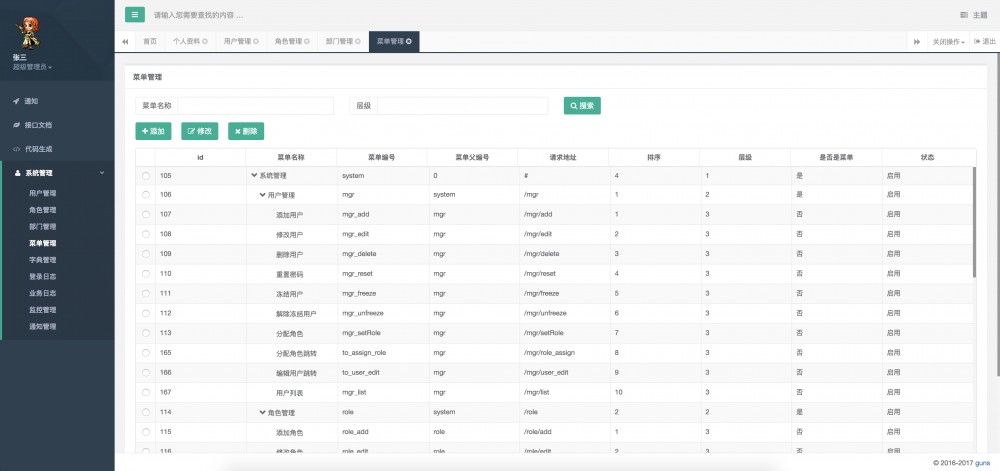Image resolution: width=1000 pixels, height=471 pixels.
Task: Select the radio button for row id 165
Action: 146,352
